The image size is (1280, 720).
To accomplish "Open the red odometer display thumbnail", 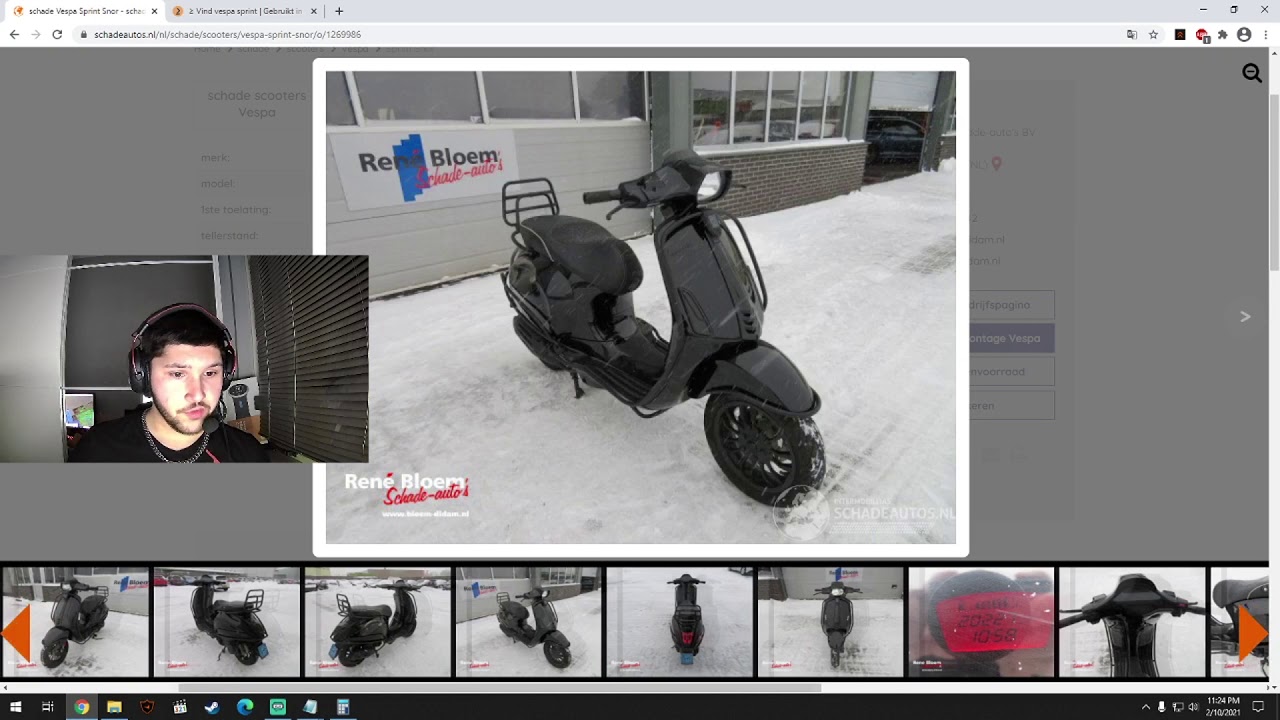I will pyautogui.click(x=982, y=622).
